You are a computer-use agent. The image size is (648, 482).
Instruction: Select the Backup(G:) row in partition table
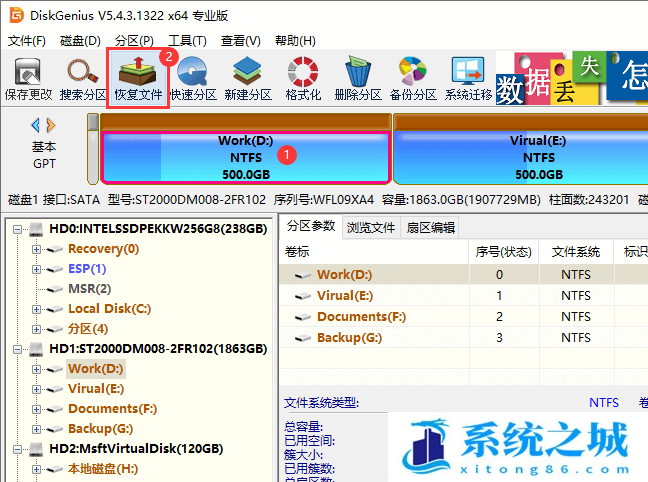coord(464,338)
